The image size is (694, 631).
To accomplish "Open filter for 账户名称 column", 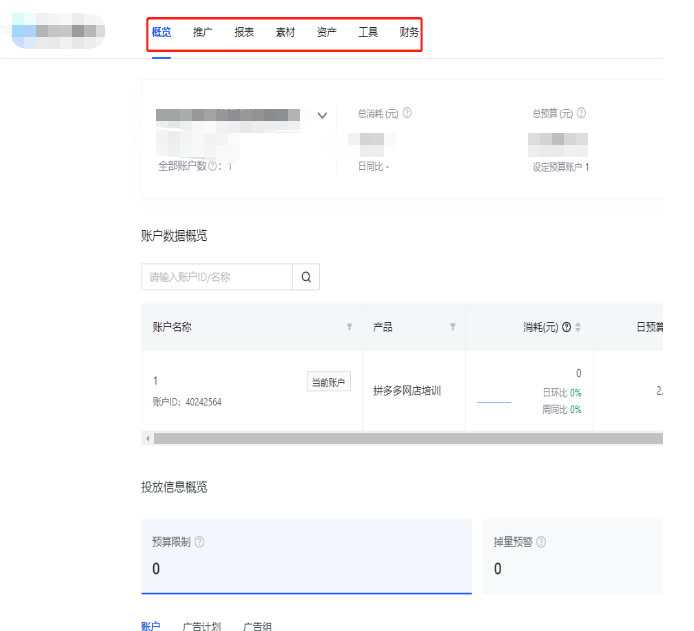I will tap(349, 327).
